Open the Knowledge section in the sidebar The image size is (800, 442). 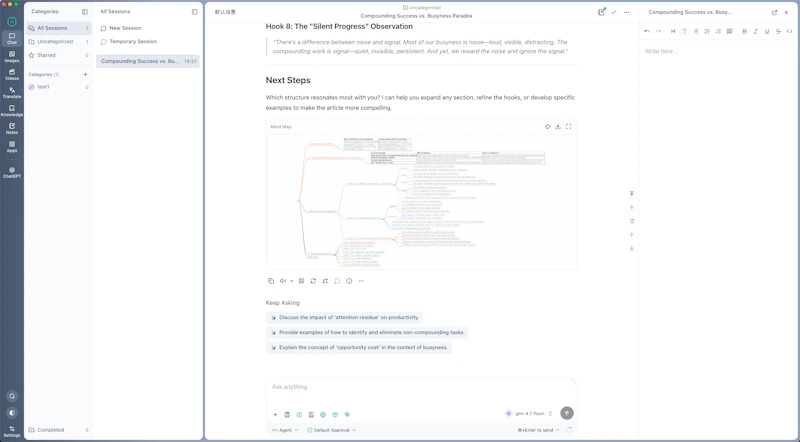point(12,110)
